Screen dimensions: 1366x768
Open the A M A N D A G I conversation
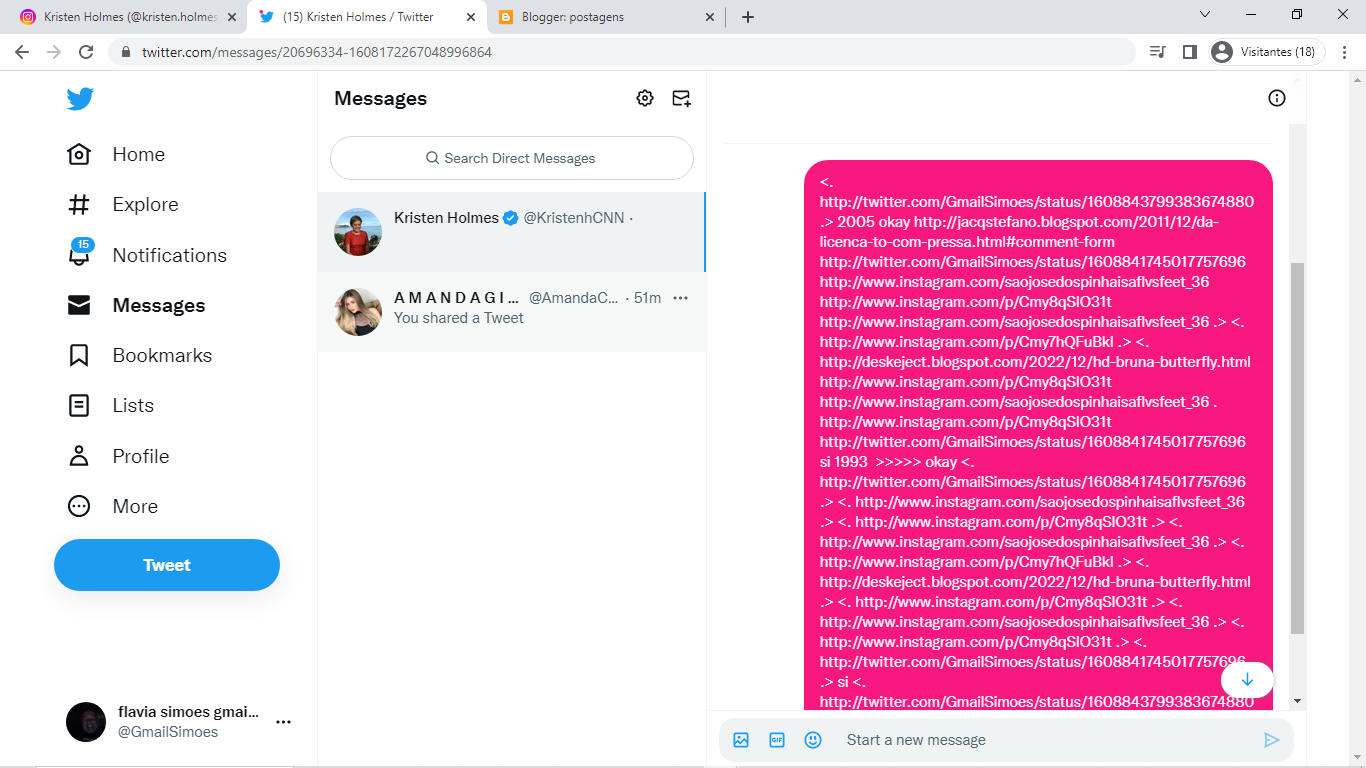click(511, 312)
